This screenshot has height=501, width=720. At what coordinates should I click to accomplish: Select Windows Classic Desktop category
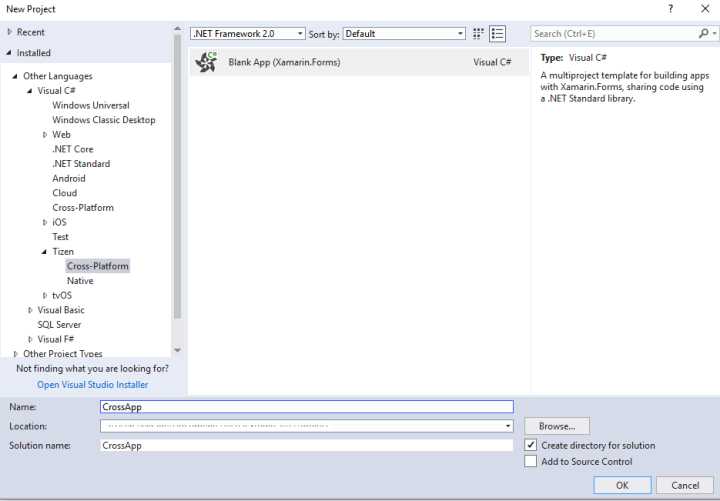pyautogui.click(x=104, y=120)
